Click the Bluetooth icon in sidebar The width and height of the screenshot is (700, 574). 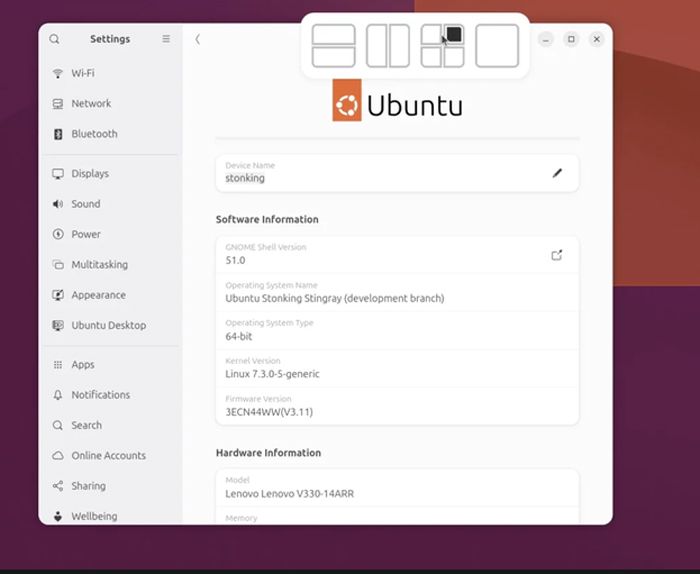(58, 134)
